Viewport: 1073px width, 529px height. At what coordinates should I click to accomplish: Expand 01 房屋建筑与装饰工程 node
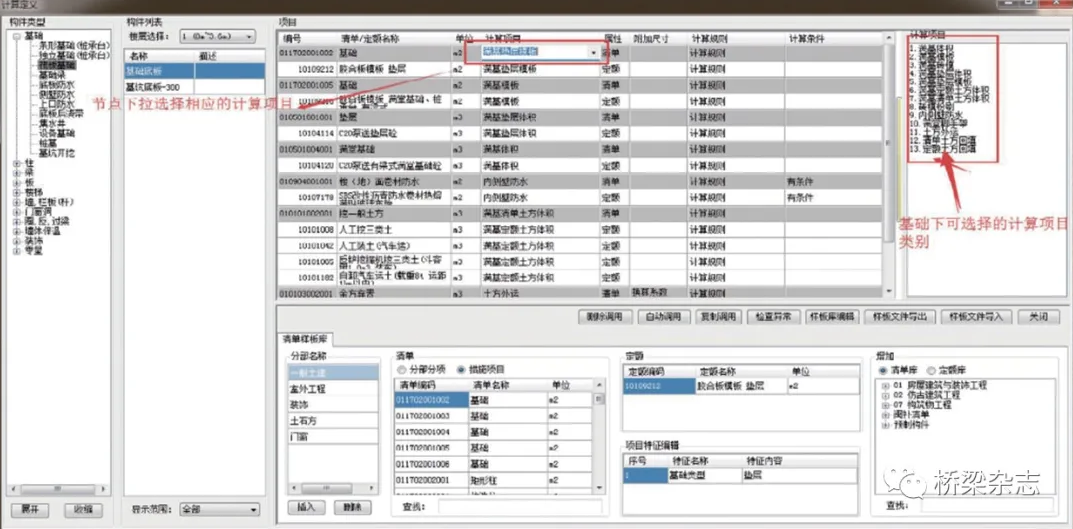pyautogui.click(x=886, y=386)
